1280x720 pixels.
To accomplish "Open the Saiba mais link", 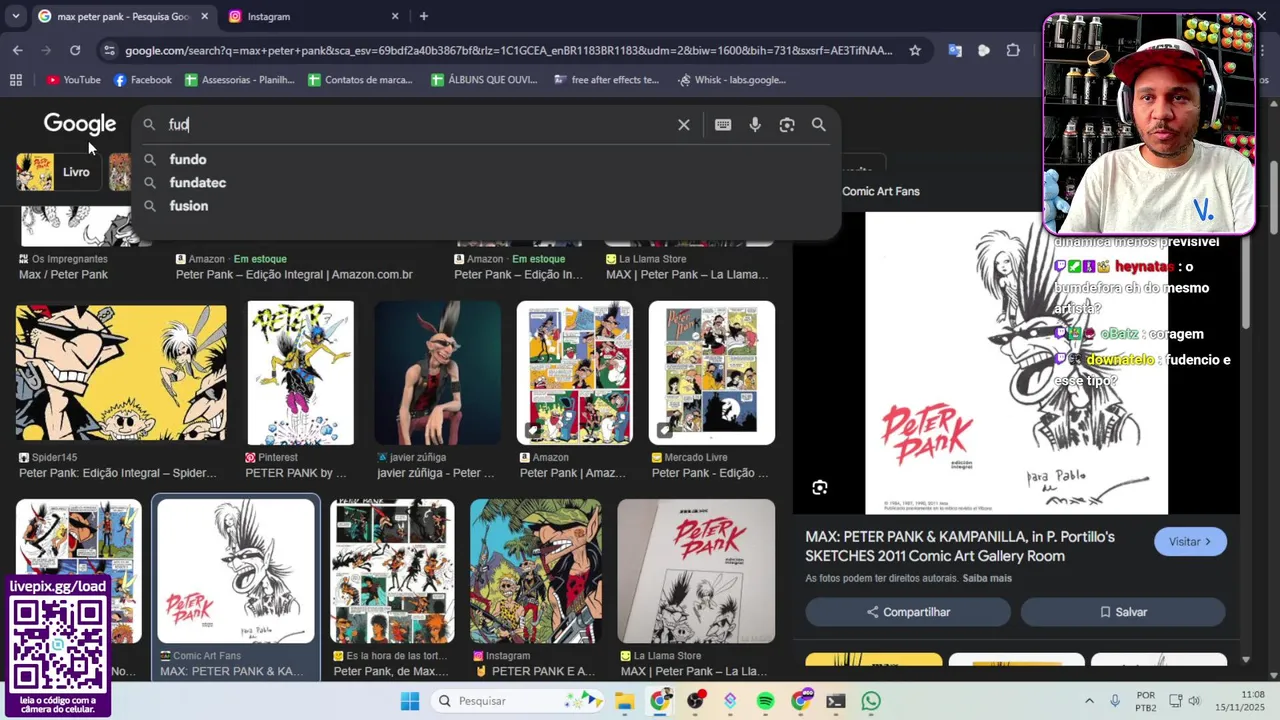I will 987,578.
